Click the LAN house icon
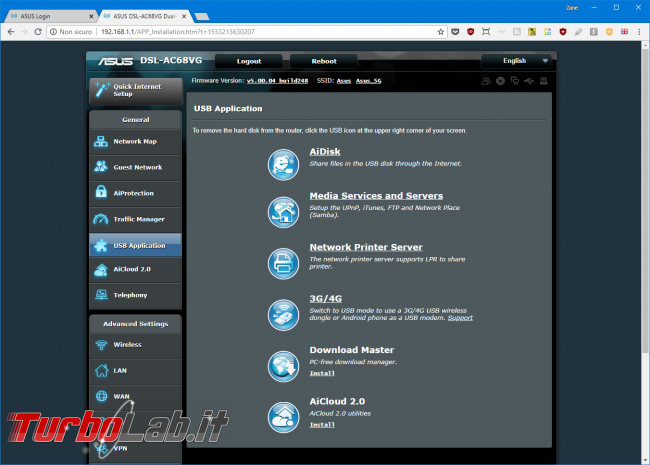The image size is (650, 465). (101, 370)
